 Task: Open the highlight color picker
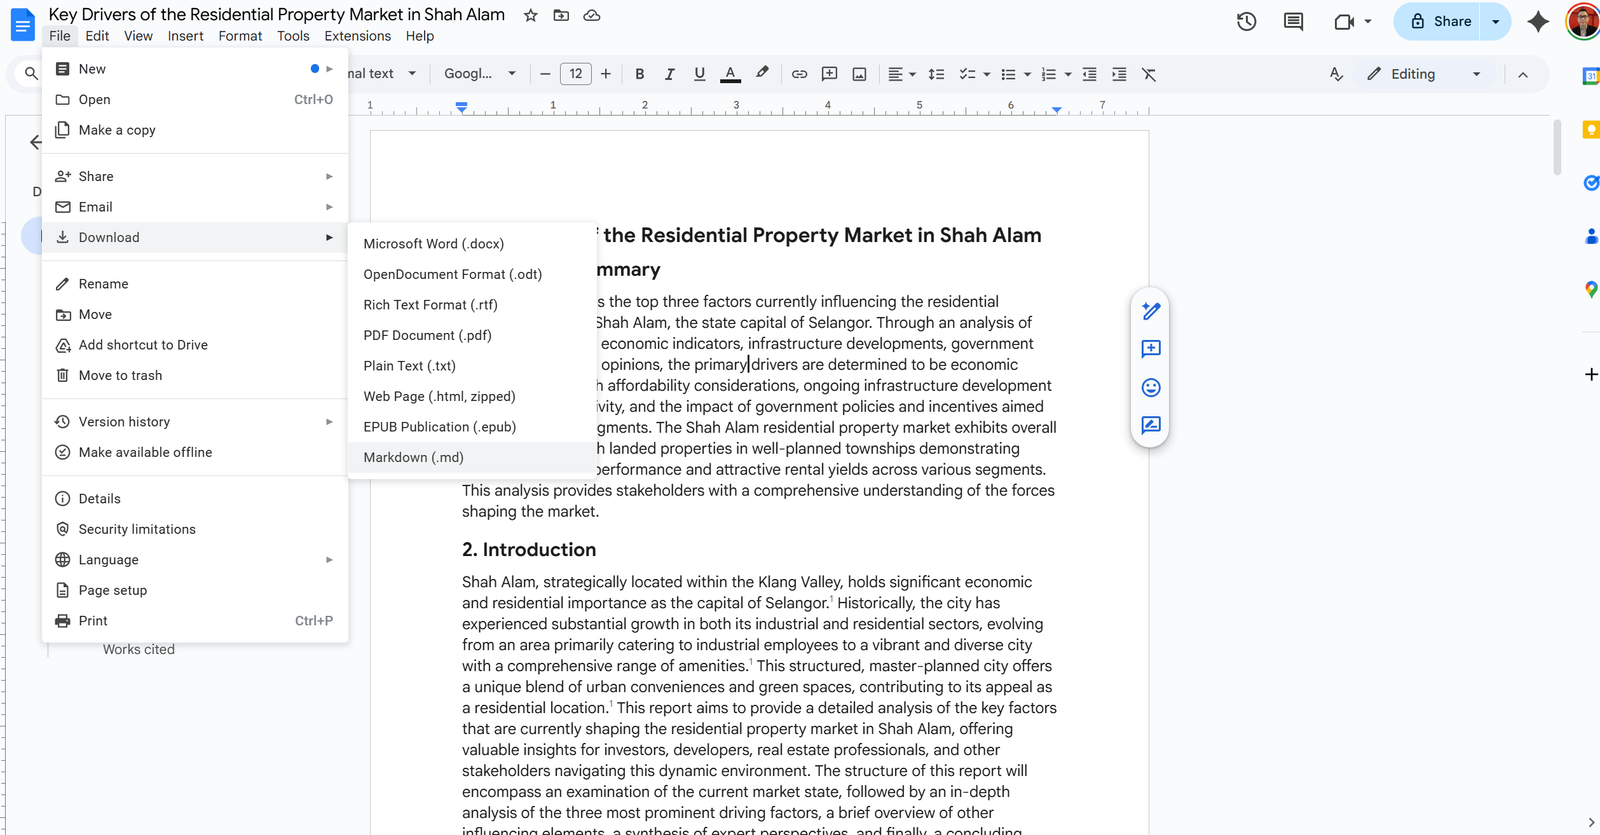(762, 74)
